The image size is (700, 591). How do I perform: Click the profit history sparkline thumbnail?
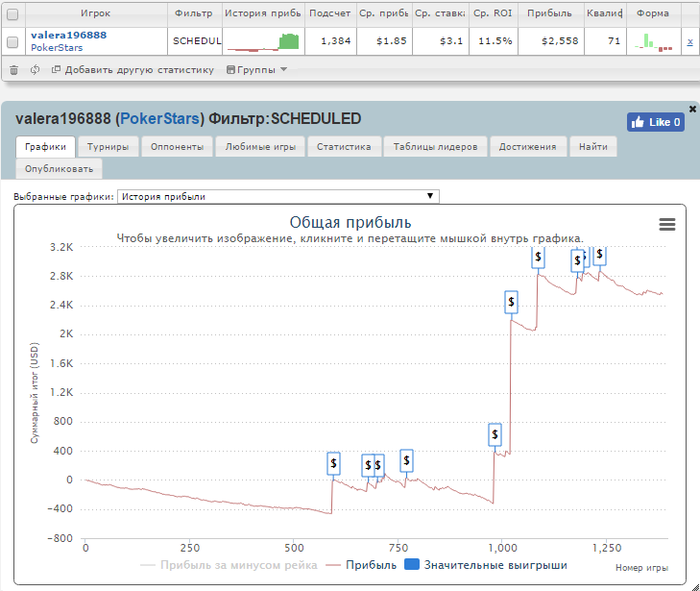[263, 42]
